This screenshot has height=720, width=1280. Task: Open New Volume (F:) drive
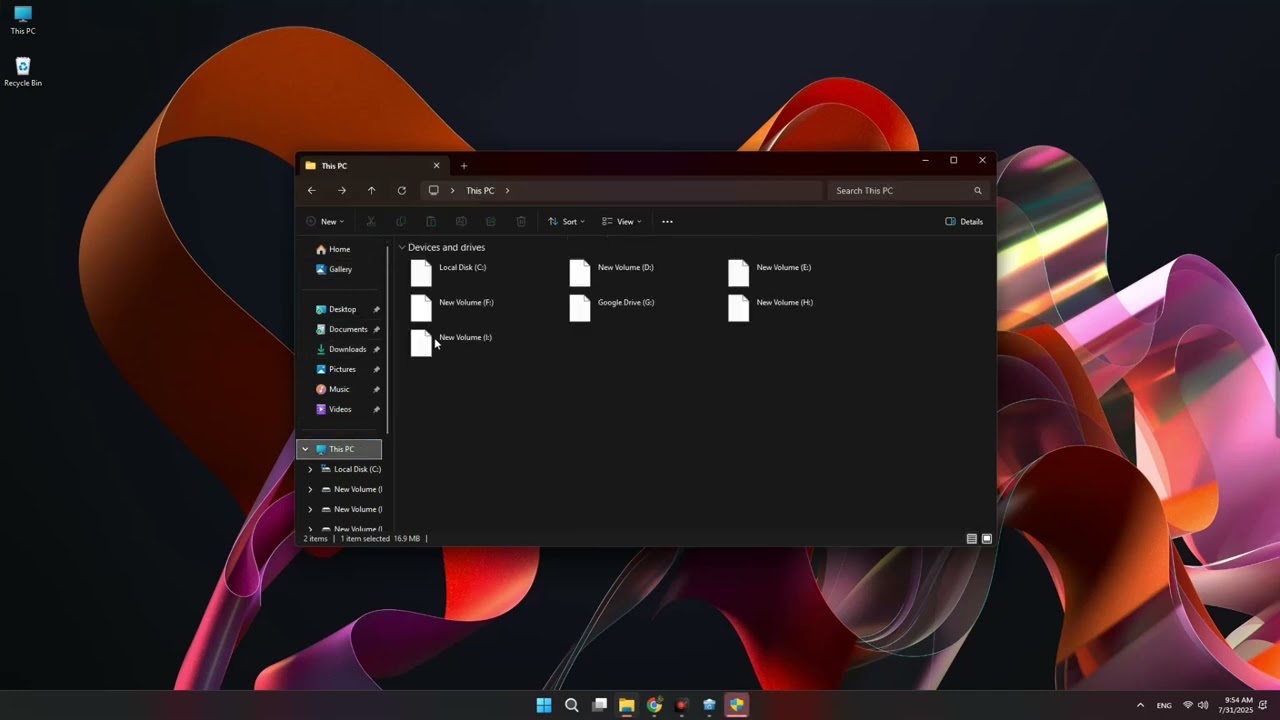[x=452, y=307]
